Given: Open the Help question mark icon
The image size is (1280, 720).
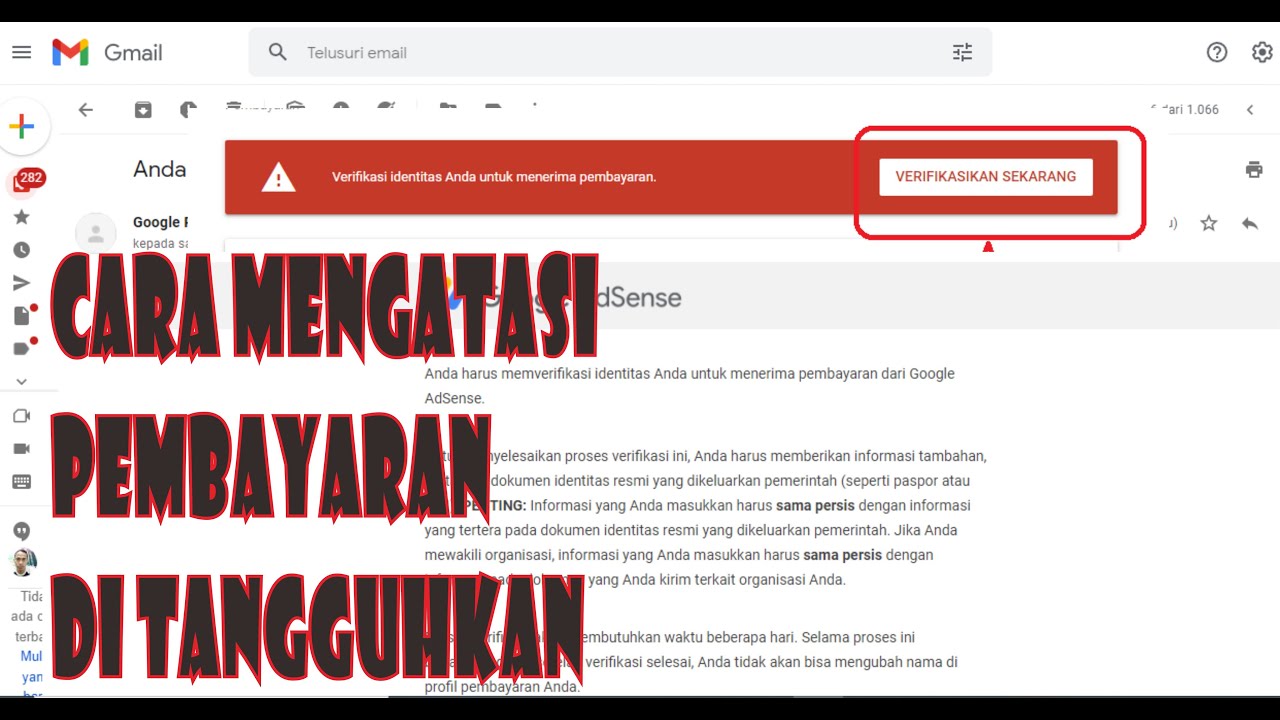Looking at the screenshot, I should [1217, 52].
